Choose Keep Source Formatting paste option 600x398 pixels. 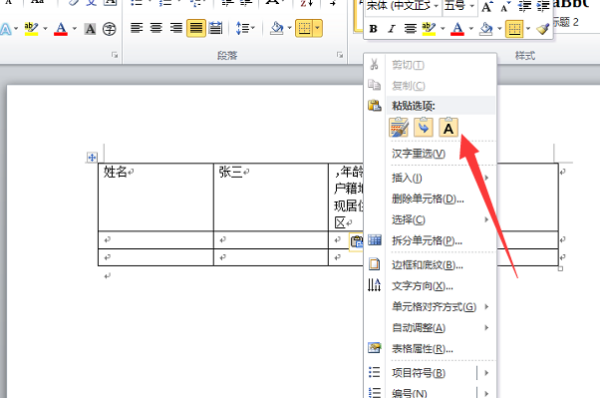398,127
